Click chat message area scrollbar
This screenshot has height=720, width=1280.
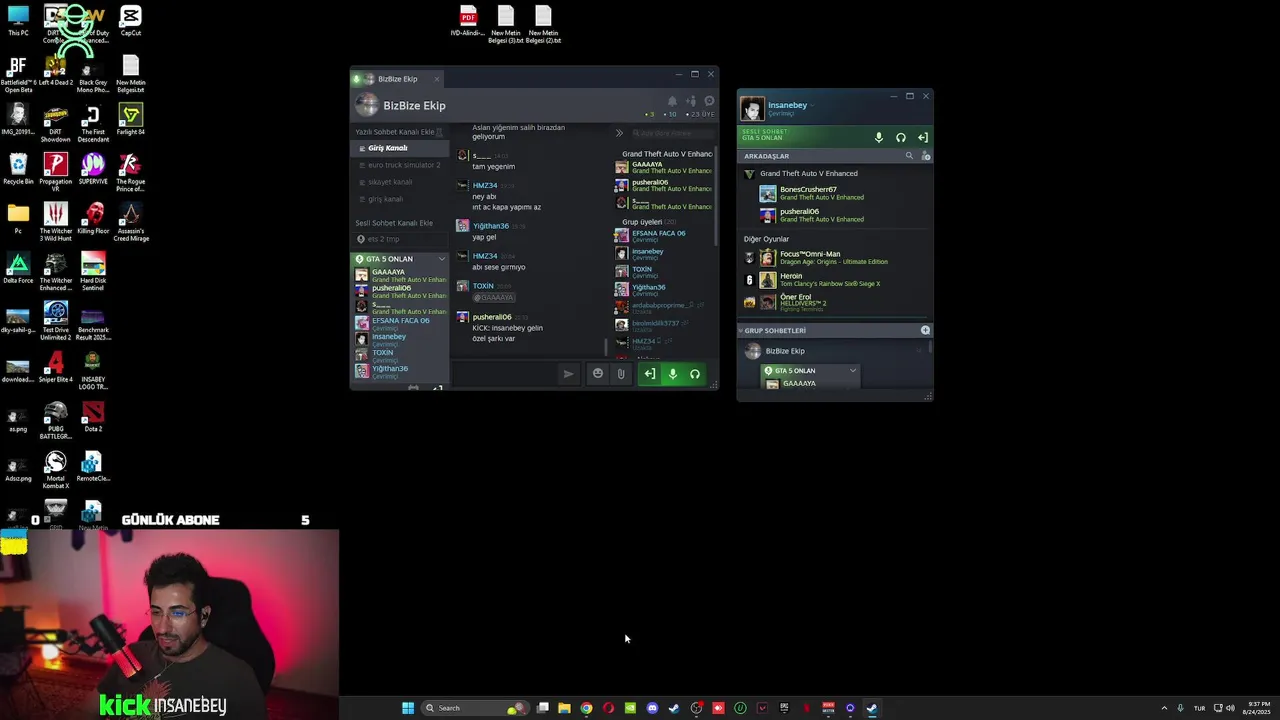click(x=607, y=346)
